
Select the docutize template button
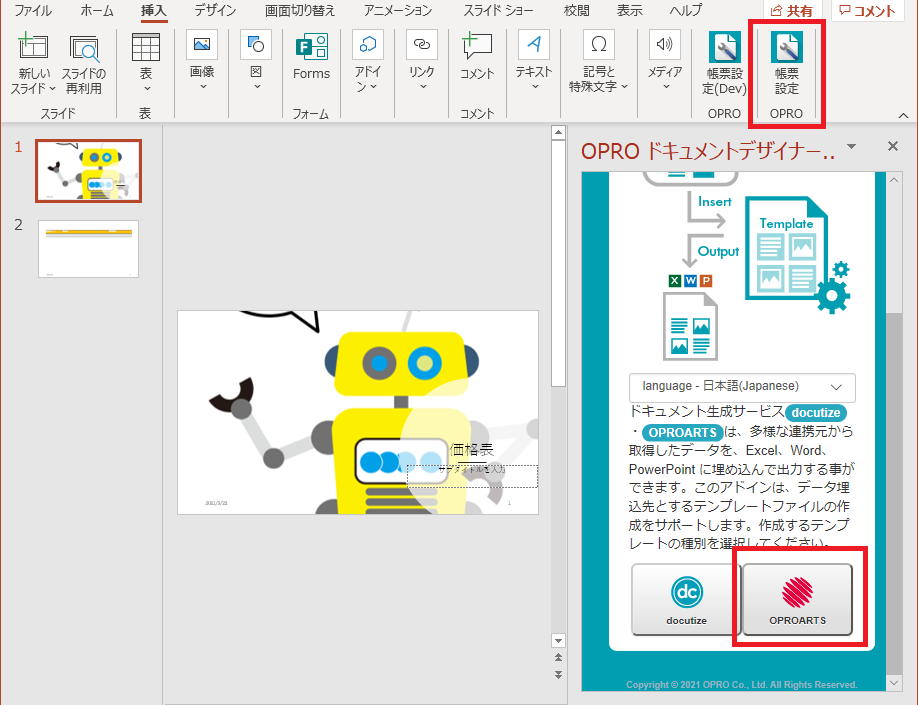coord(686,599)
